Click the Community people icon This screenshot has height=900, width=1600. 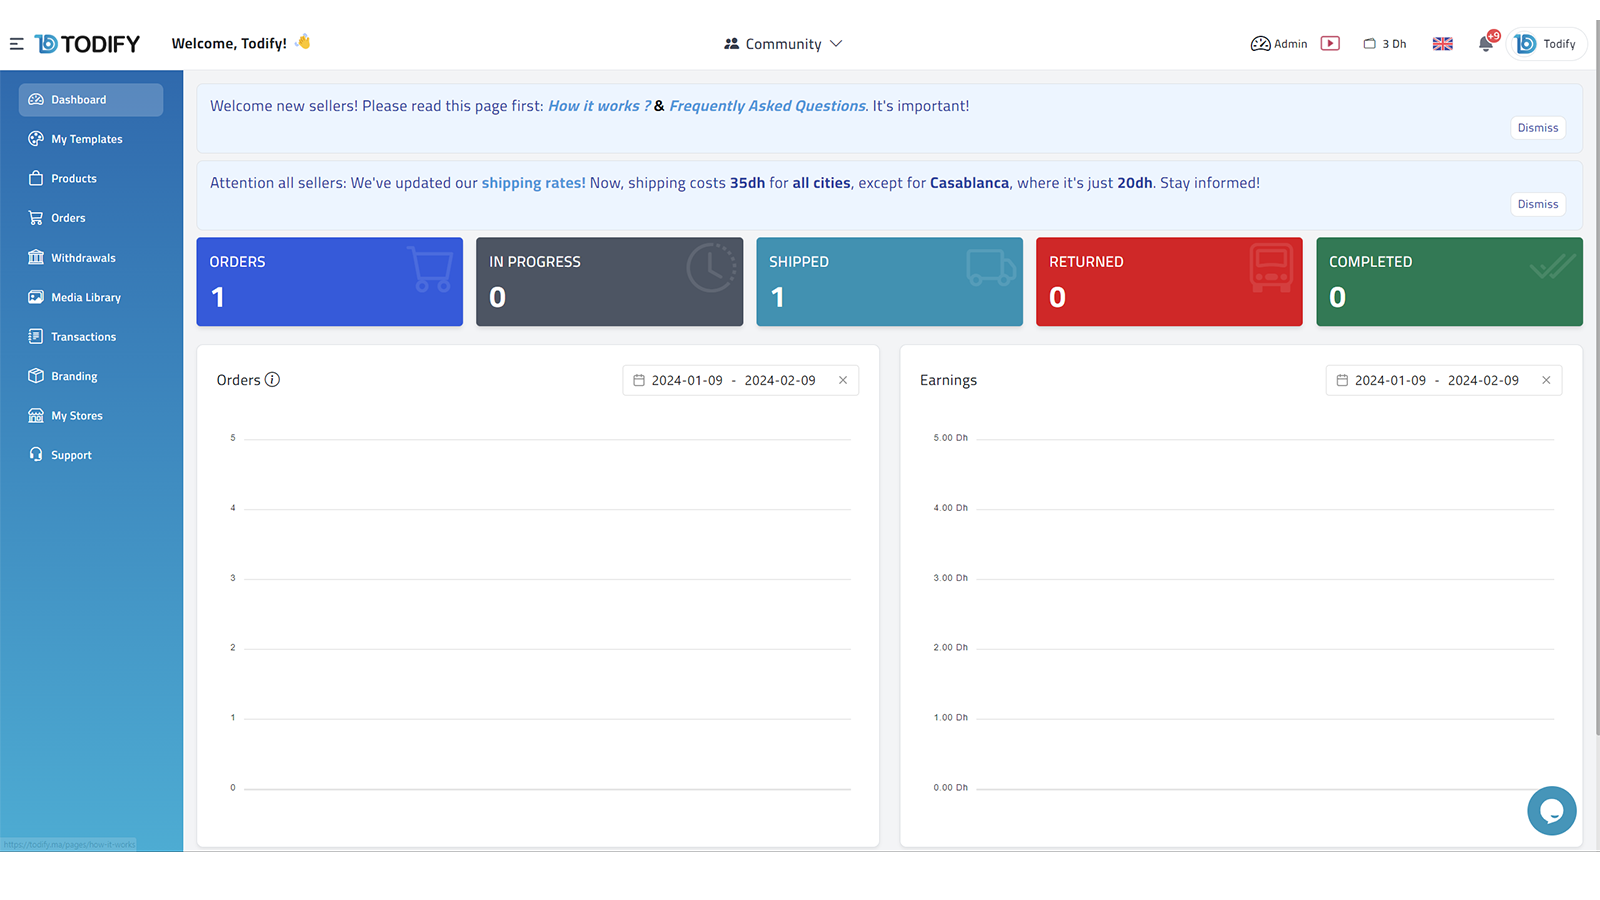(x=731, y=44)
